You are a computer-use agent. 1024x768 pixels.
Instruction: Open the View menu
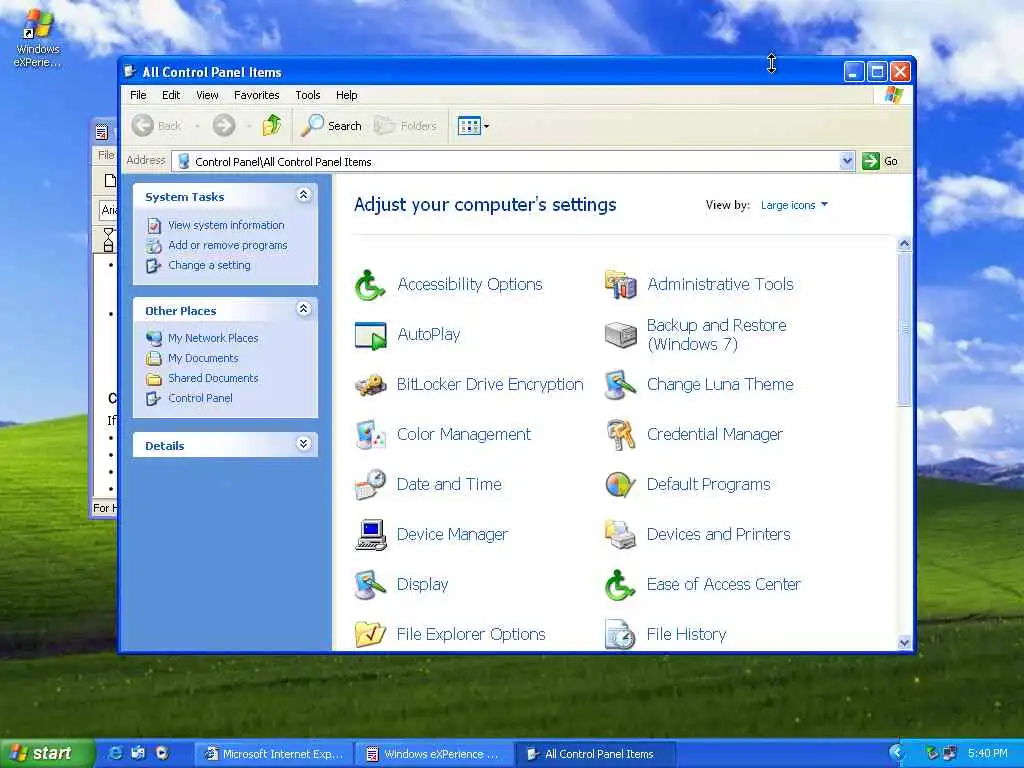pos(207,95)
